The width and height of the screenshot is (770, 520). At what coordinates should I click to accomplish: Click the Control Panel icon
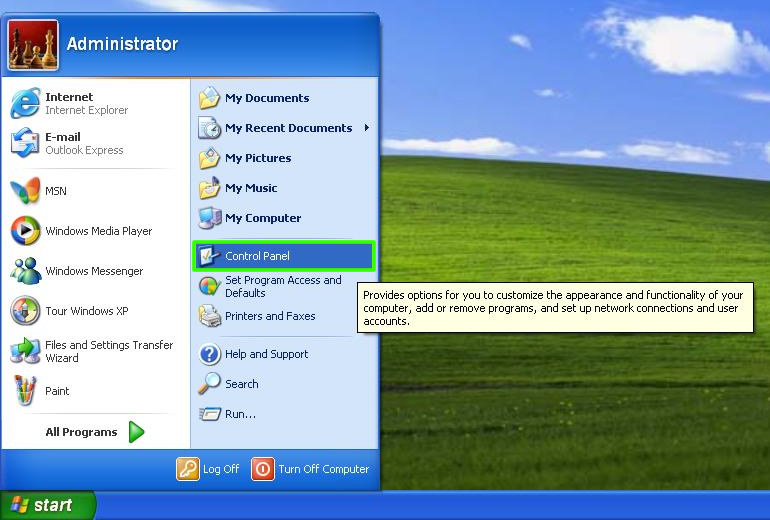(x=209, y=255)
